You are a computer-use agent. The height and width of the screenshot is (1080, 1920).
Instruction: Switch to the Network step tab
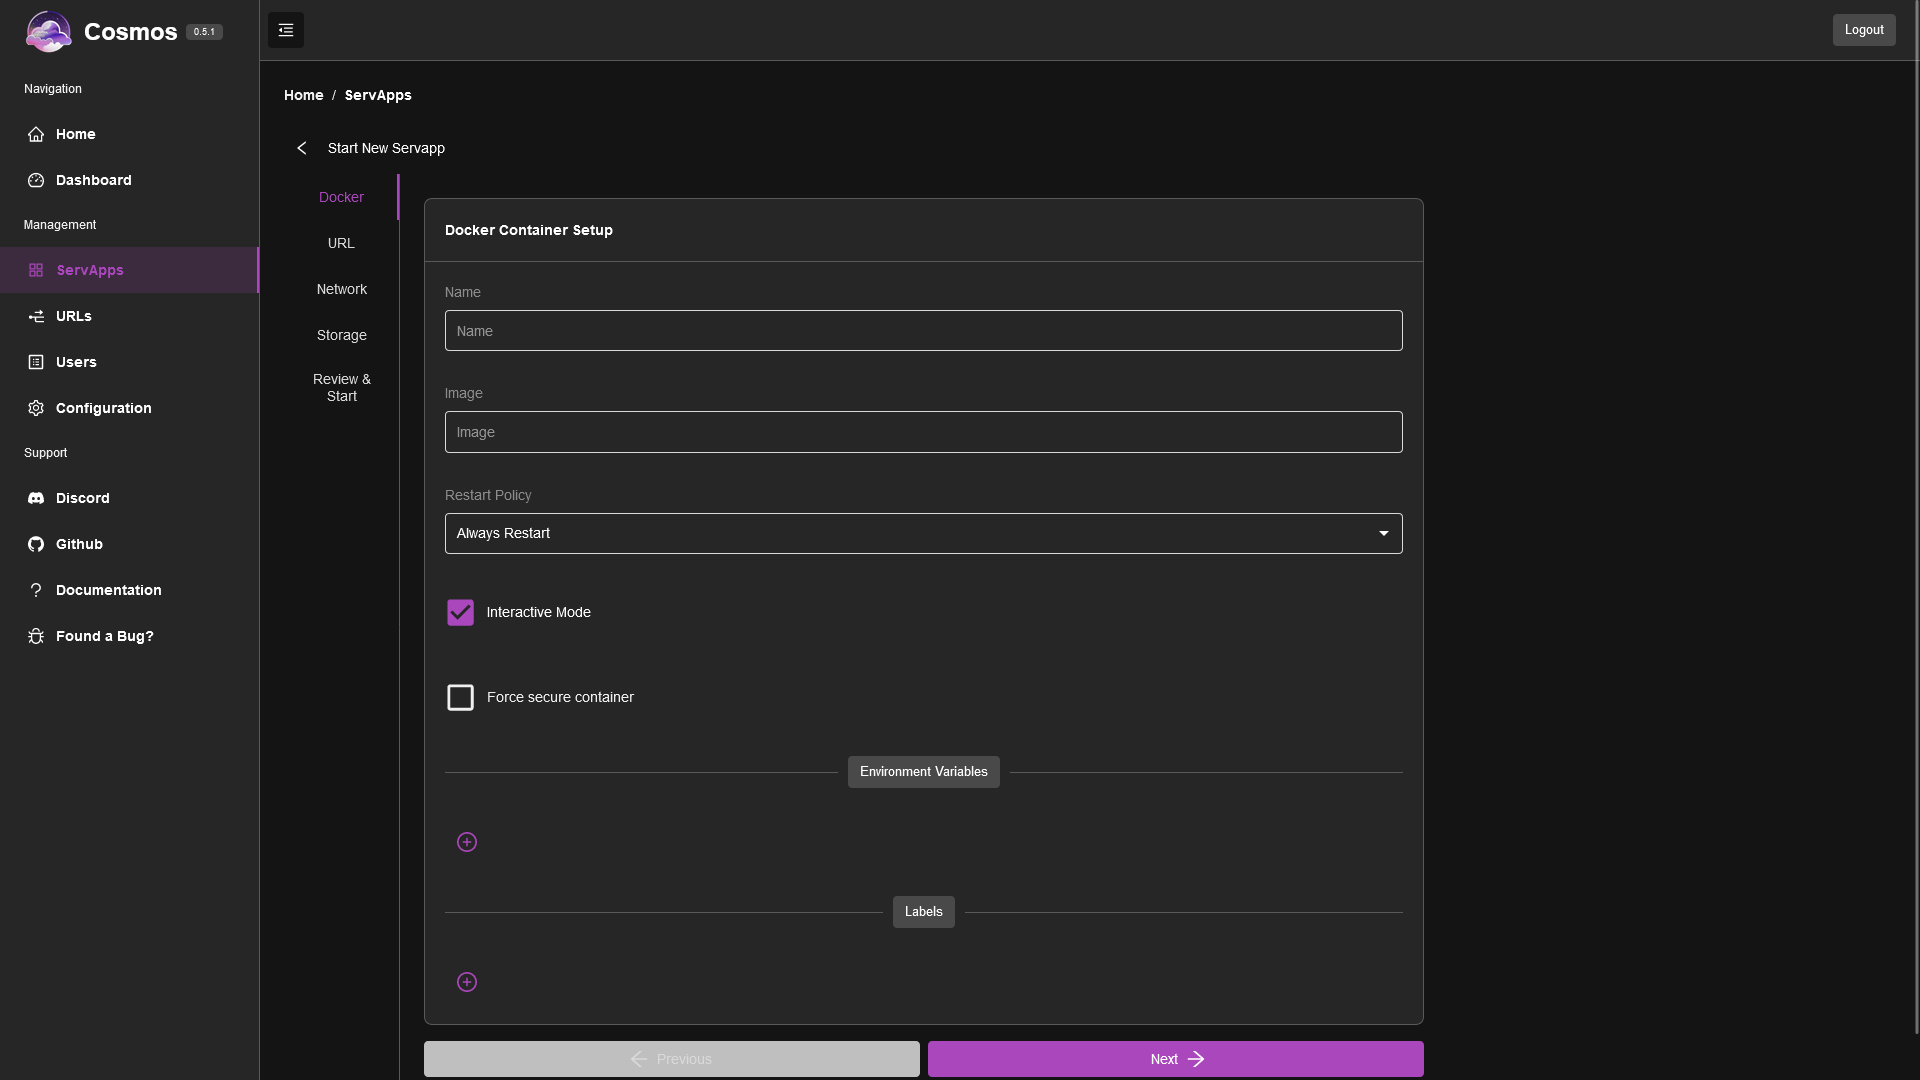click(x=341, y=289)
